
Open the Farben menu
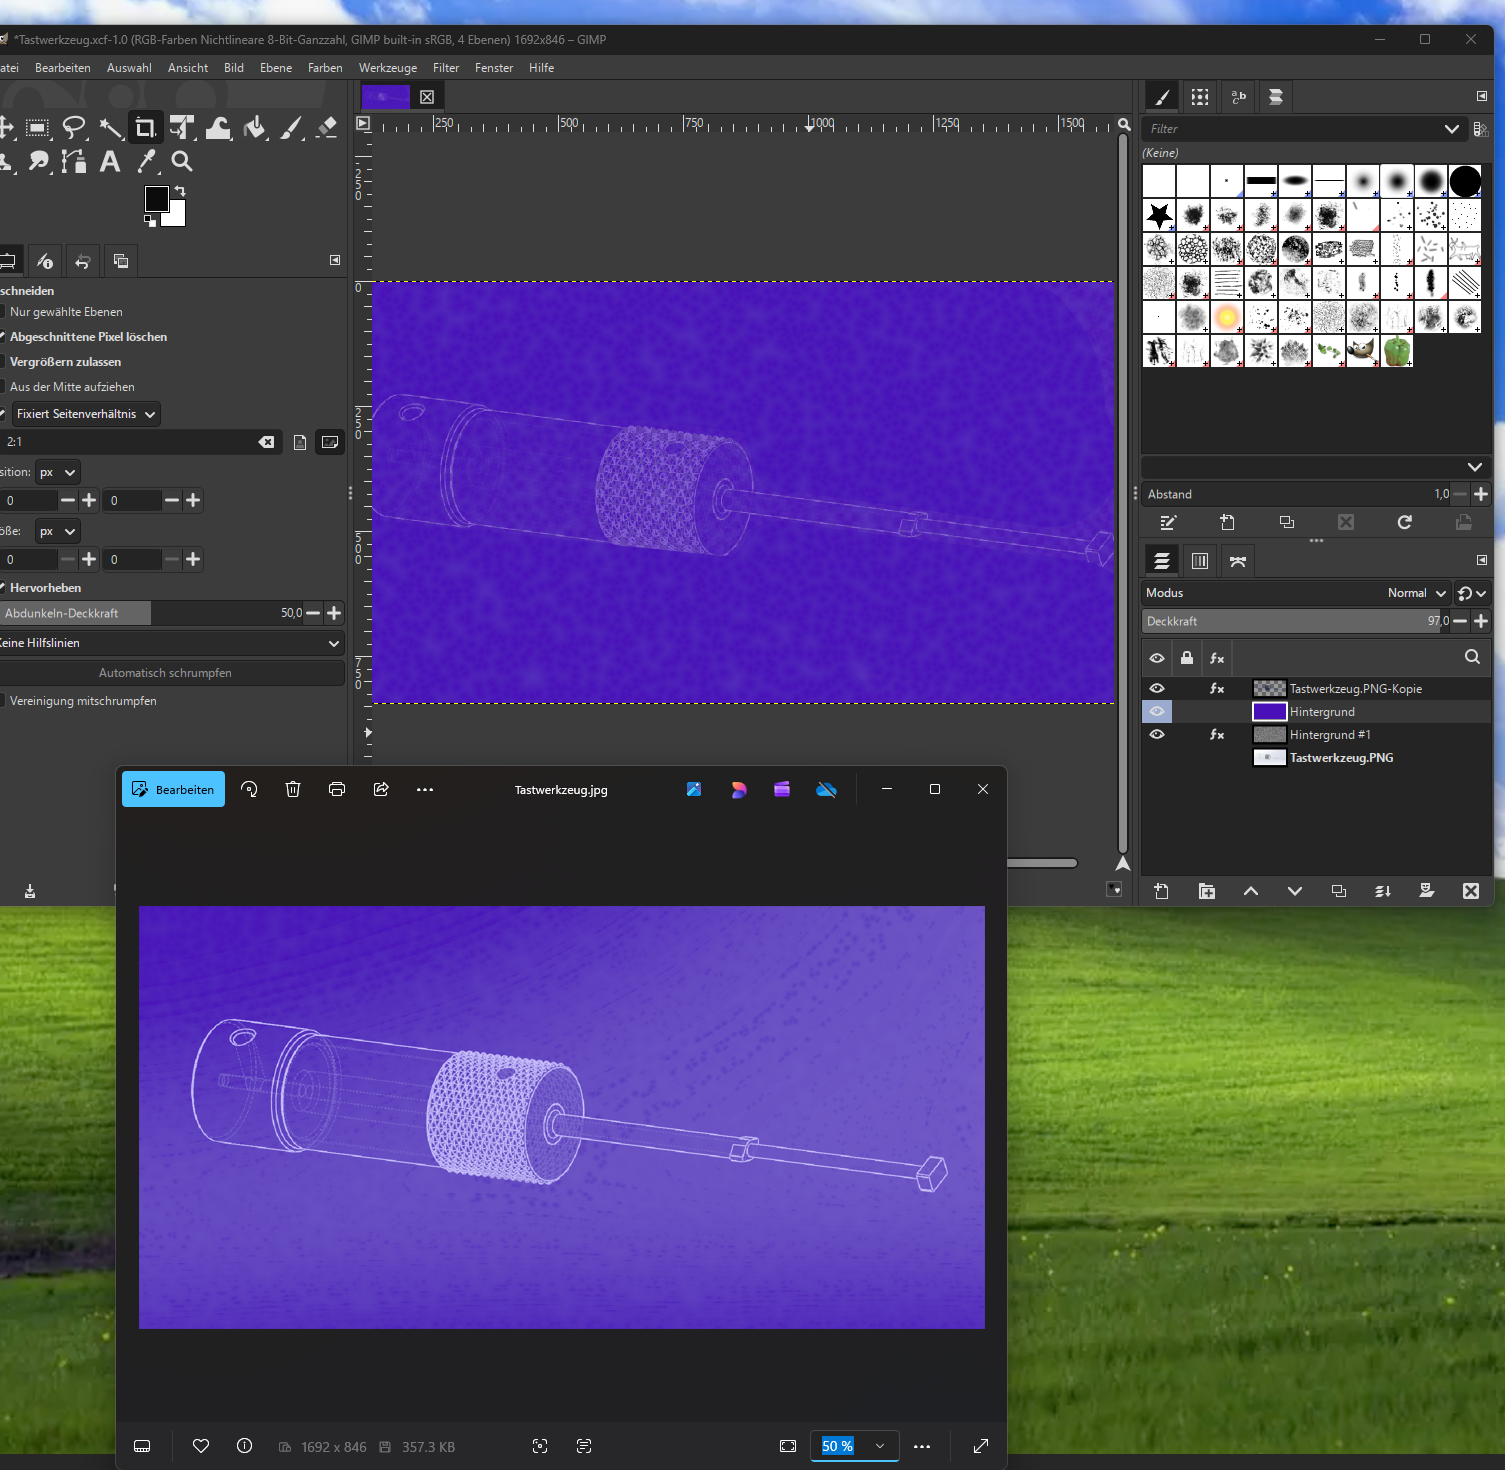325,68
